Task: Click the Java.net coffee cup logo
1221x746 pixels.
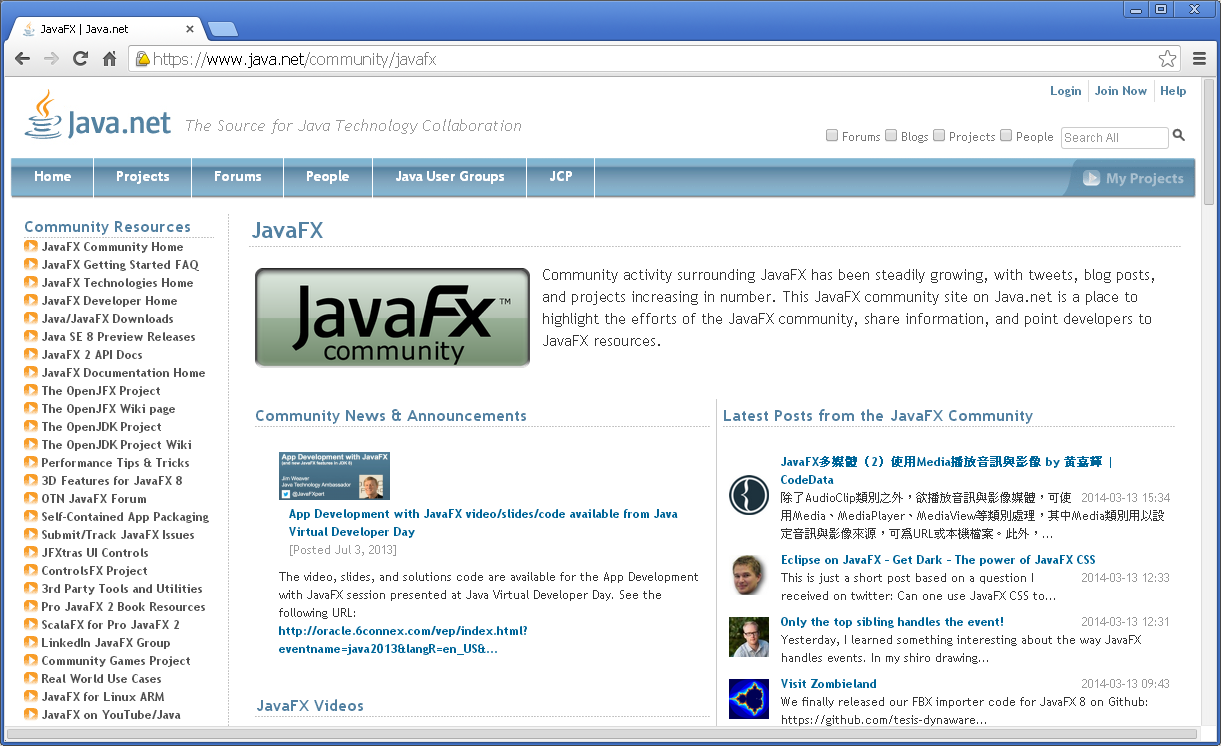Action: point(43,114)
